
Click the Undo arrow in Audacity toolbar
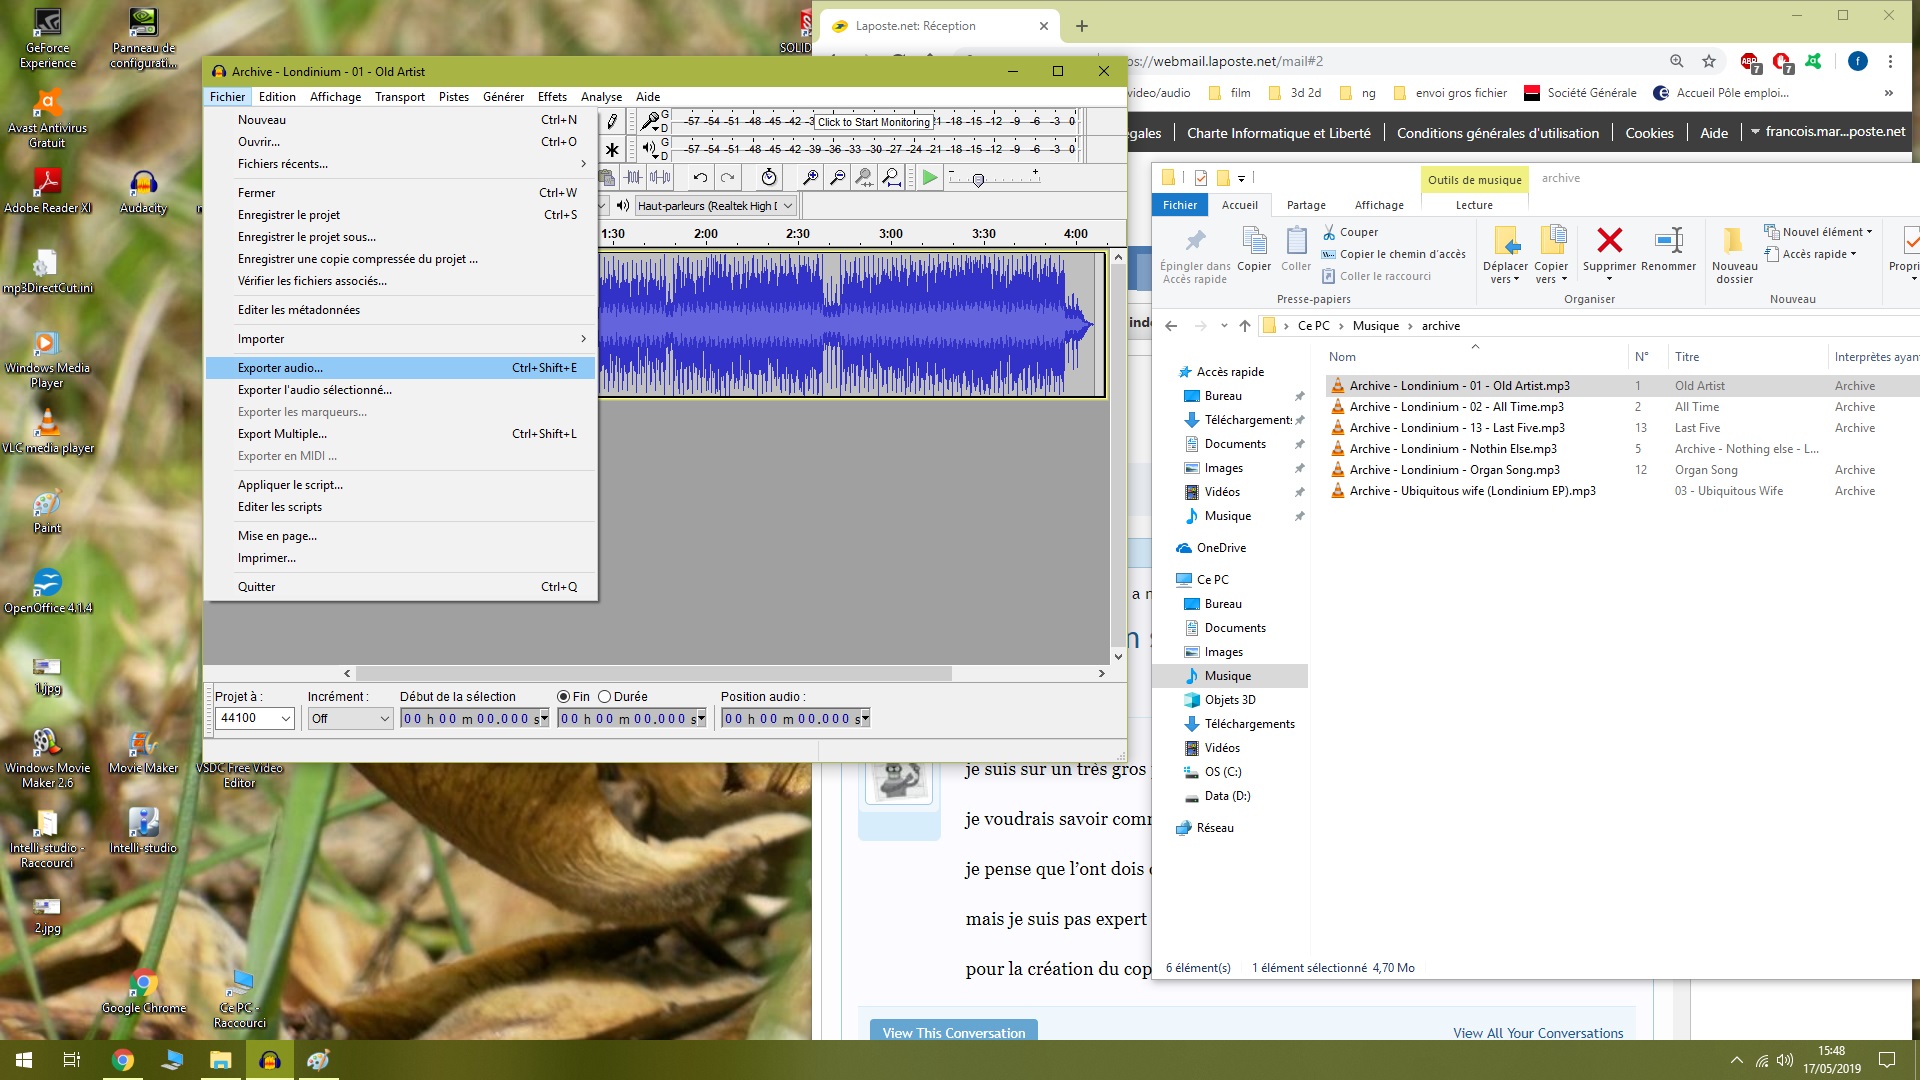click(700, 178)
